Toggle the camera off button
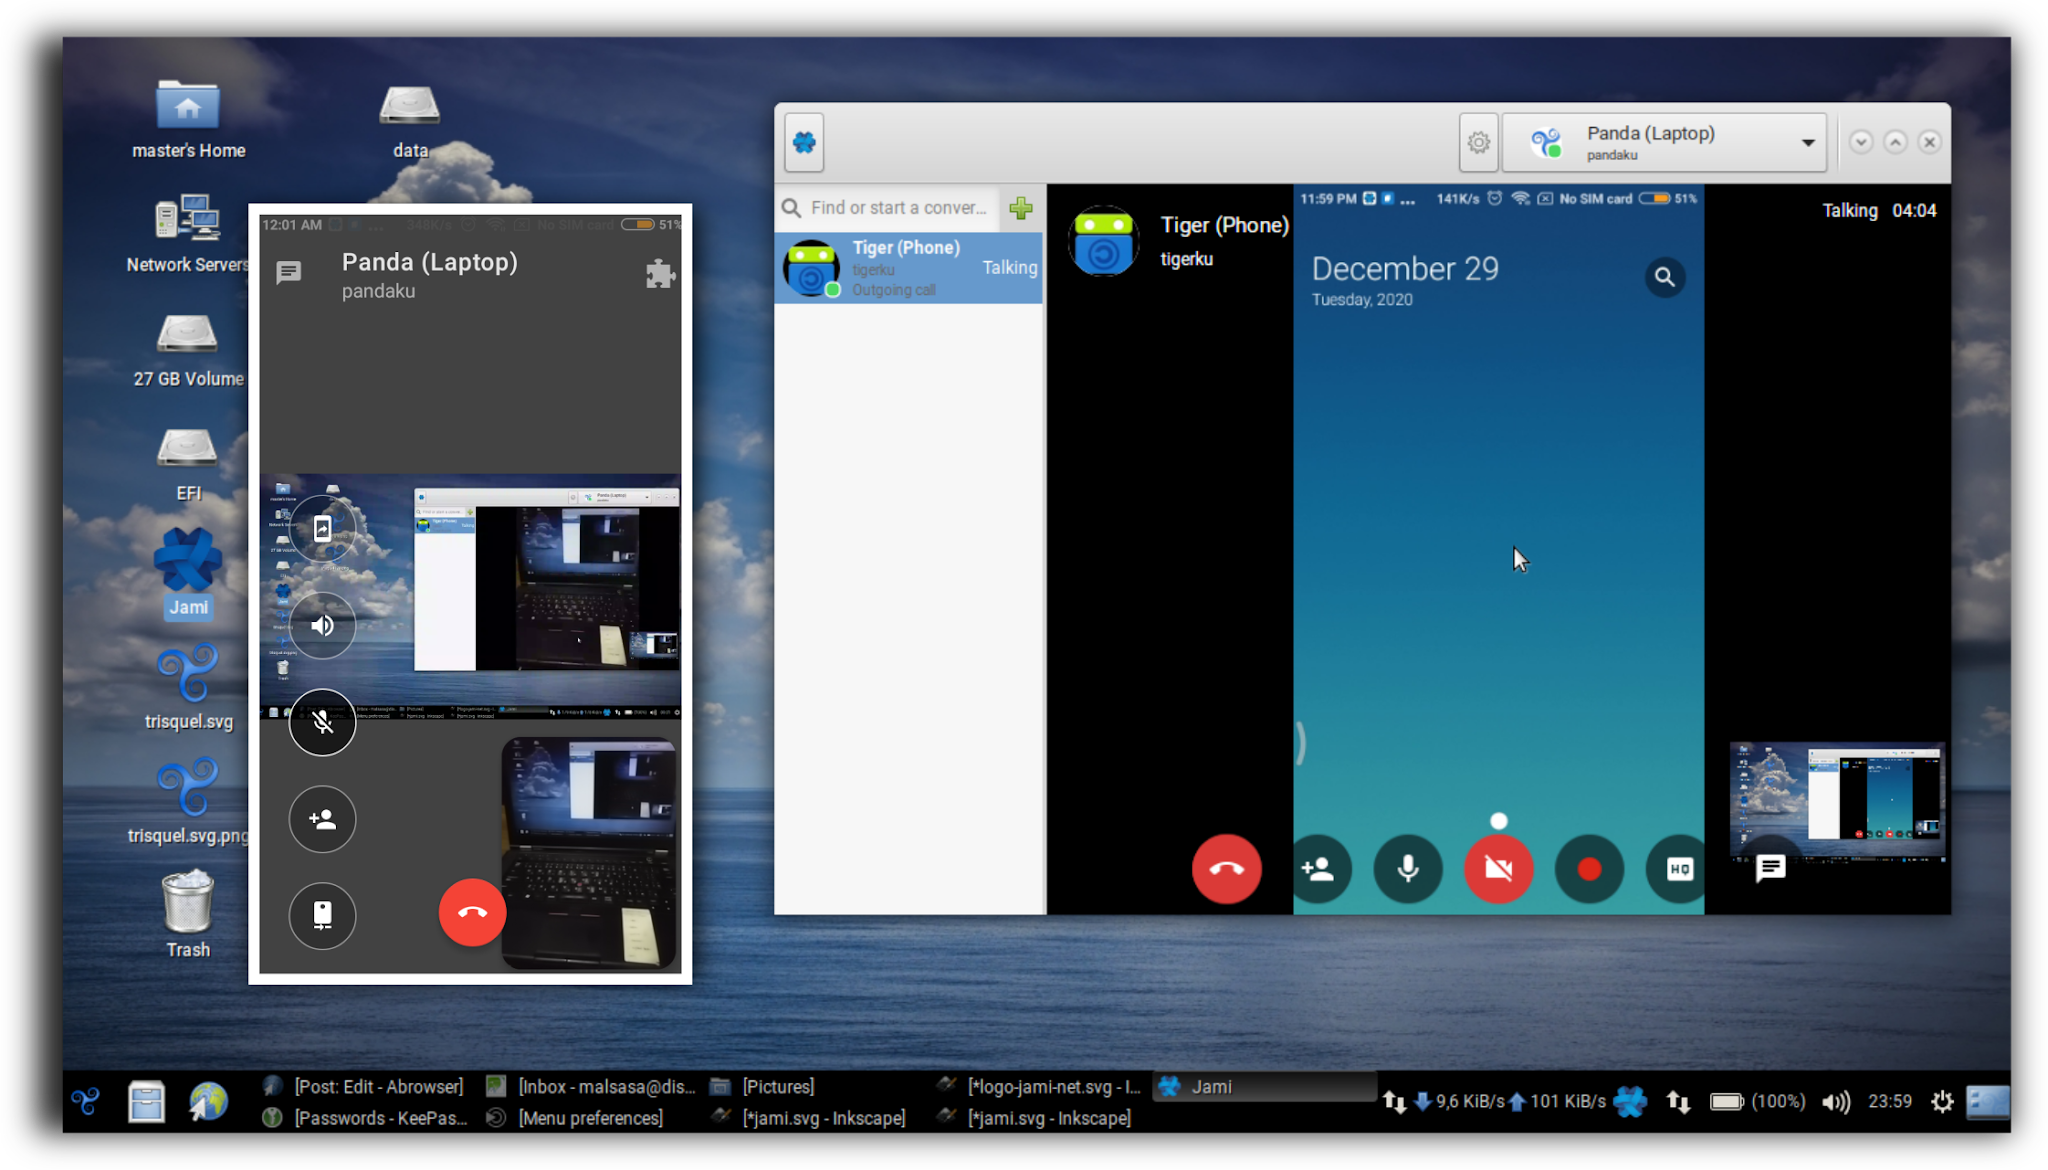Viewport: 2048px width, 1170px height. [x=1498, y=868]
